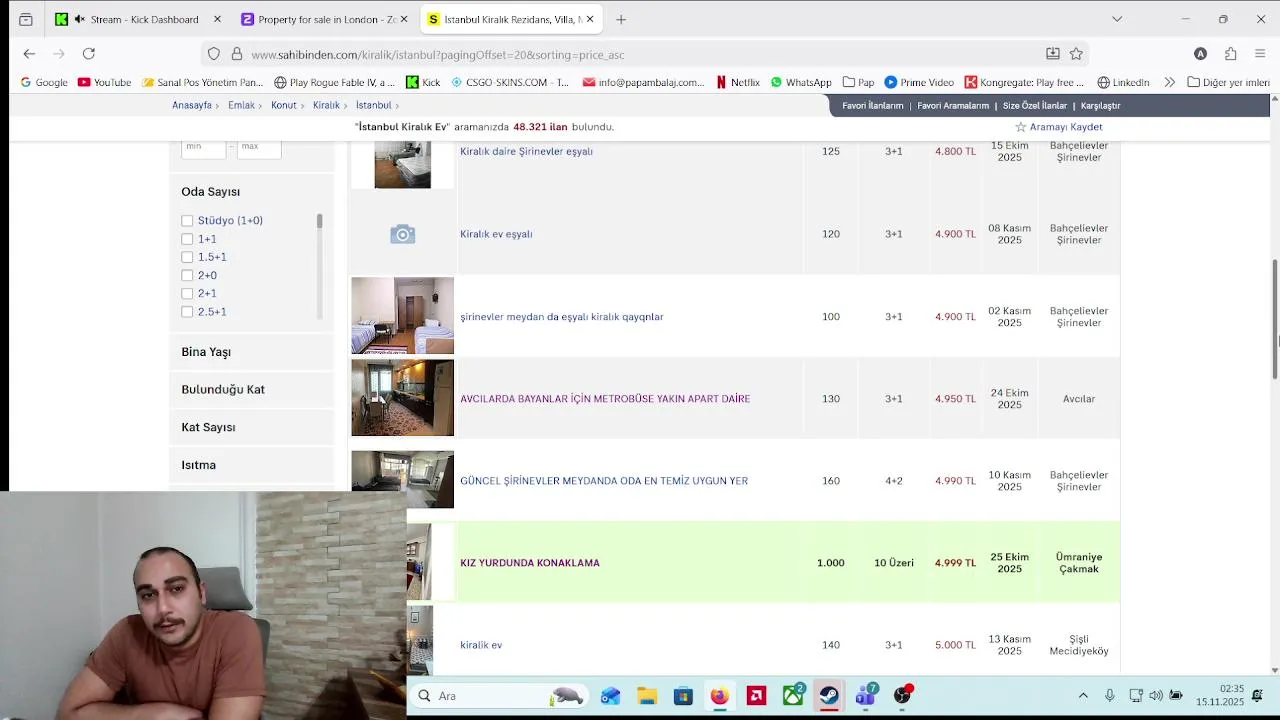Show more bookmarks with the chevron
Screen dimensions: 1280x720
[1169, 82]
